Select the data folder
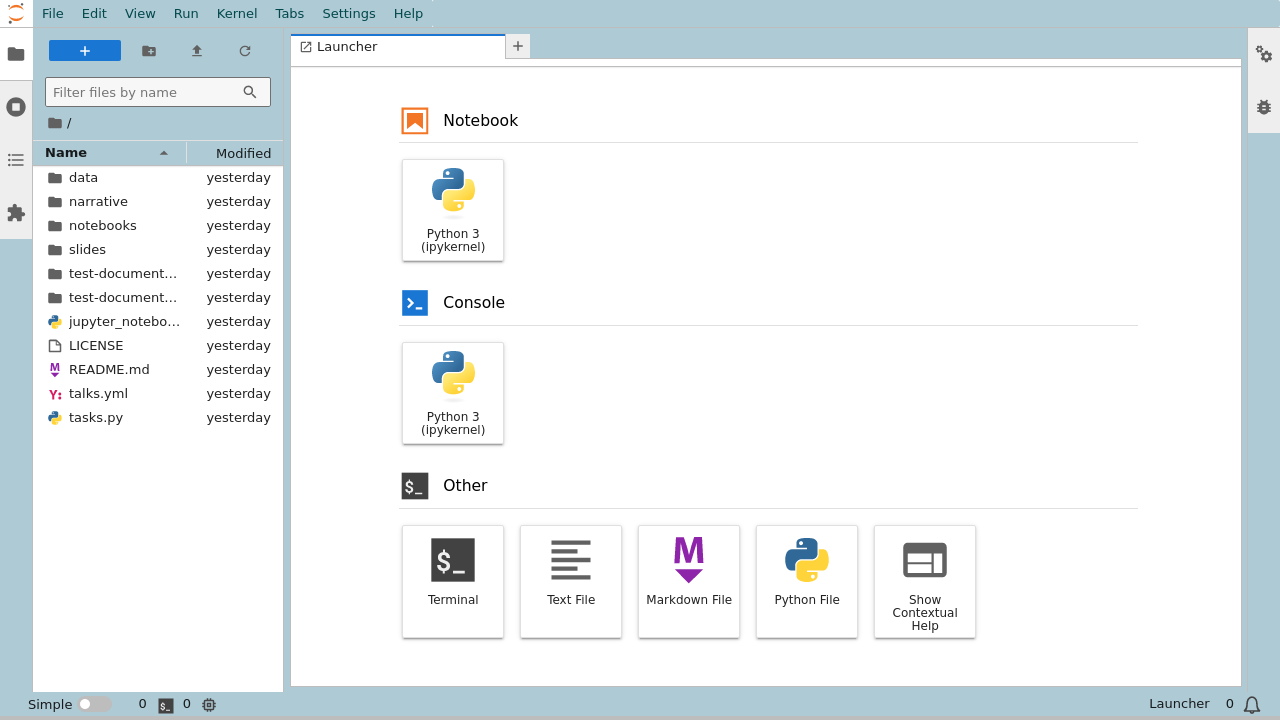This screenshot has width=1280, height=720. [x=158, y=178]
